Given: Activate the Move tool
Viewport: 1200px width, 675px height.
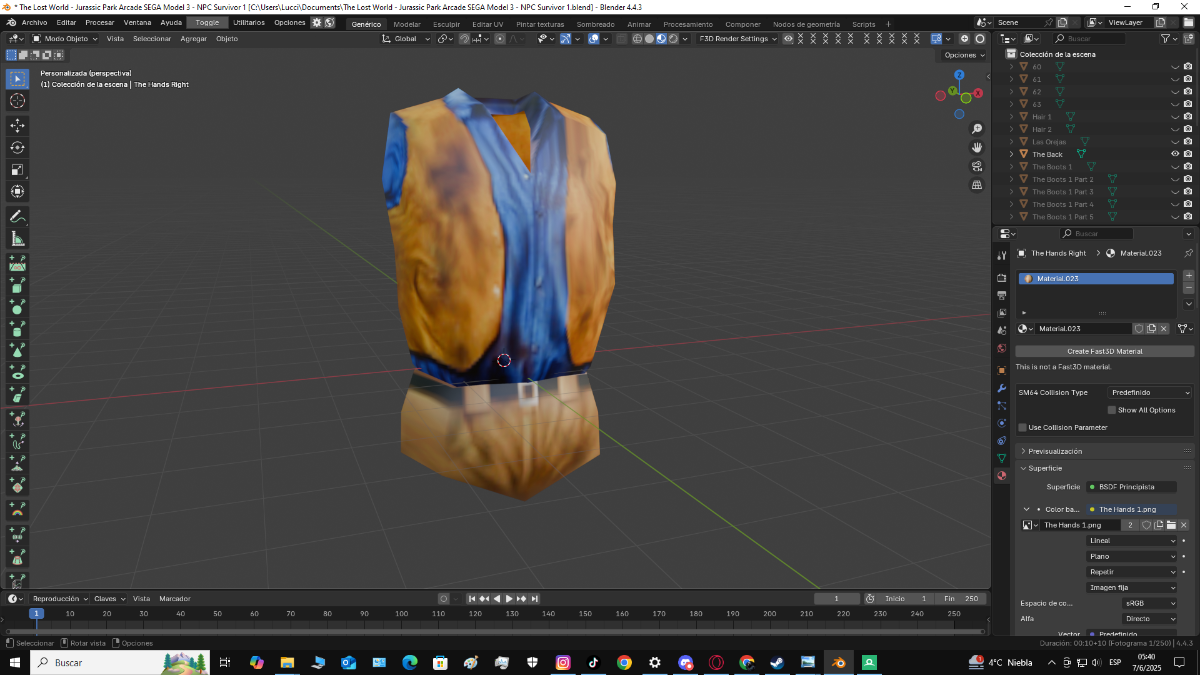Looking at the screenshot, I should [x=17, y=126].
